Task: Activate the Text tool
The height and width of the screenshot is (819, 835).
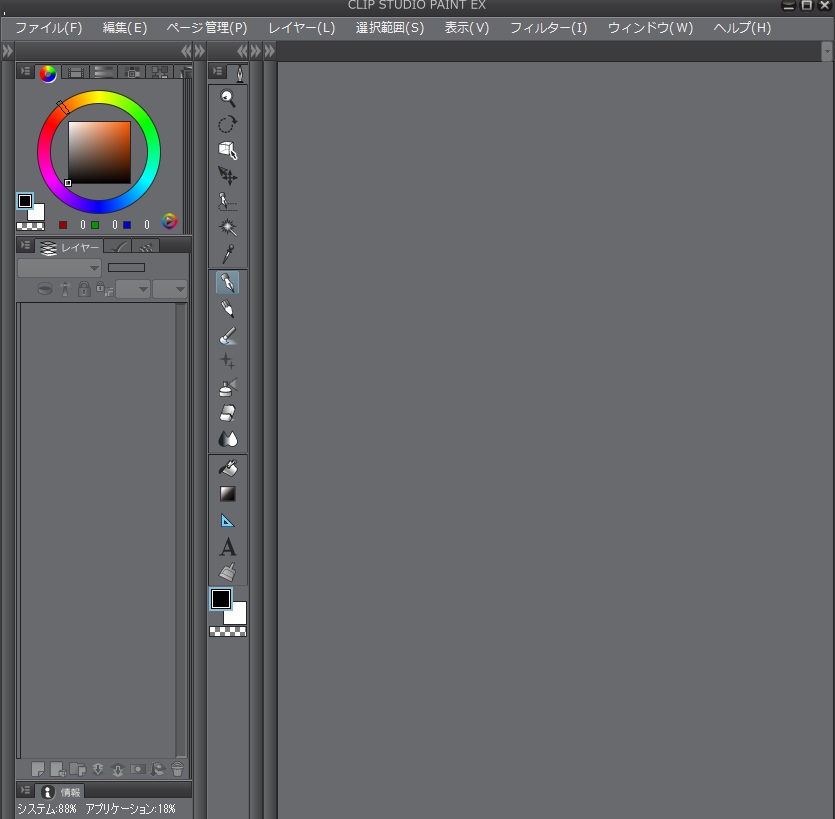Action: coord(228,547)
